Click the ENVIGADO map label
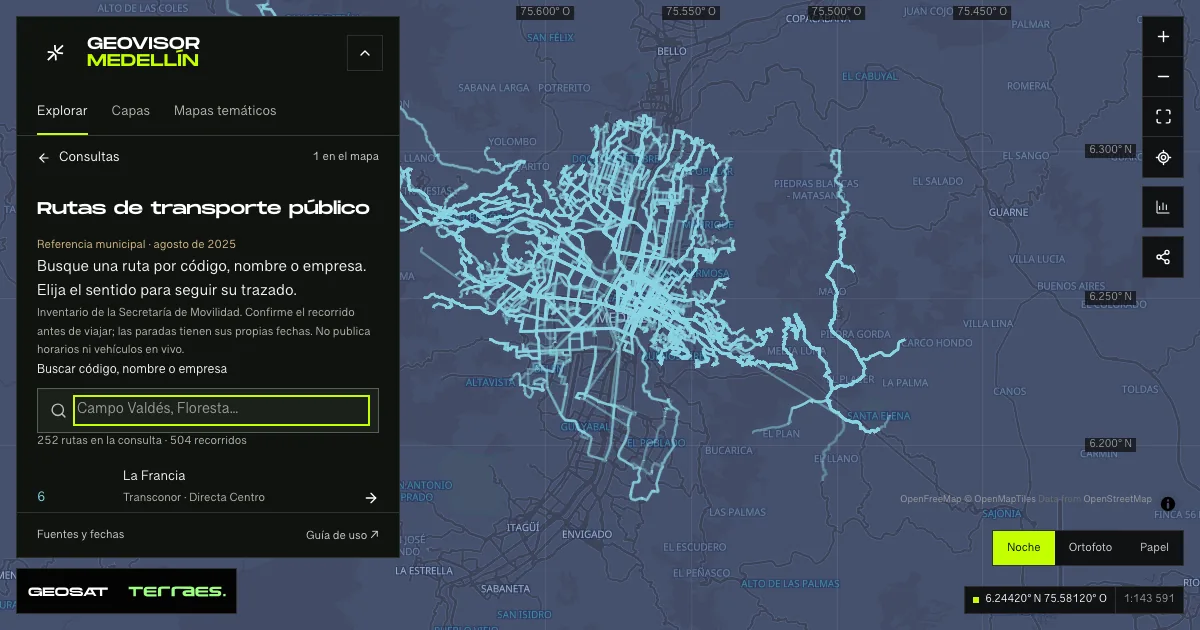 click(587, 535)
